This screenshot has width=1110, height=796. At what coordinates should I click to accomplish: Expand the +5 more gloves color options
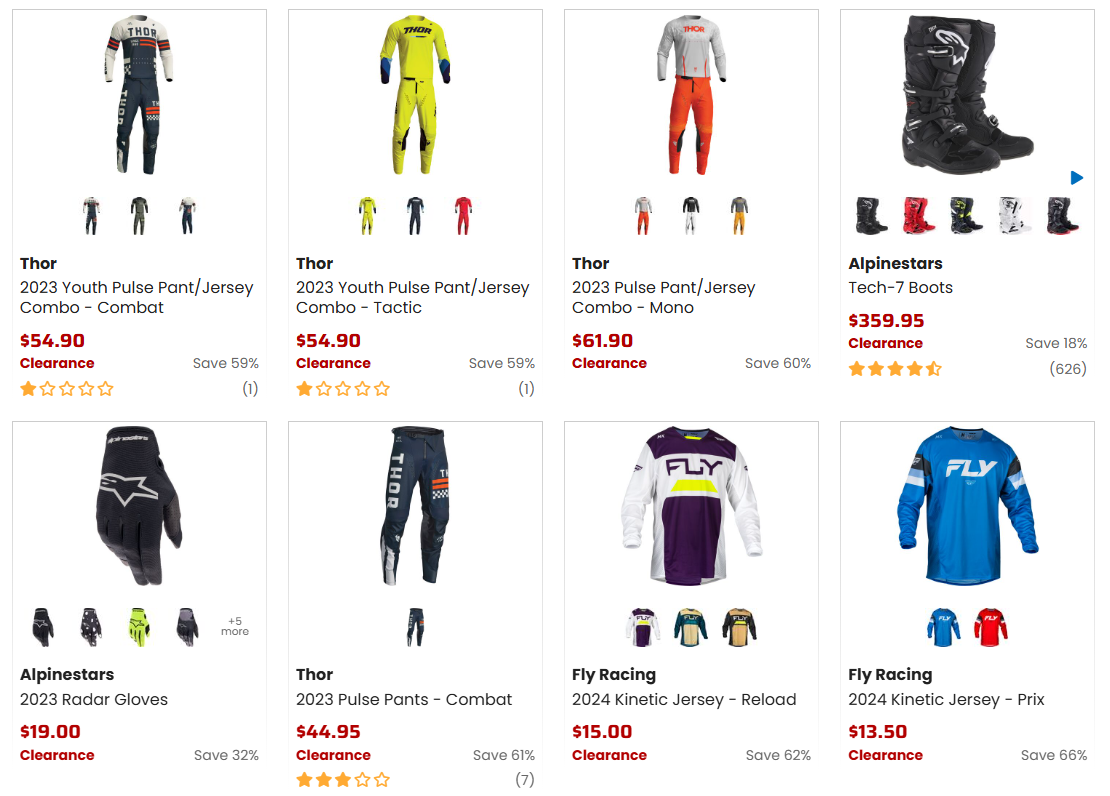(234, 624)
